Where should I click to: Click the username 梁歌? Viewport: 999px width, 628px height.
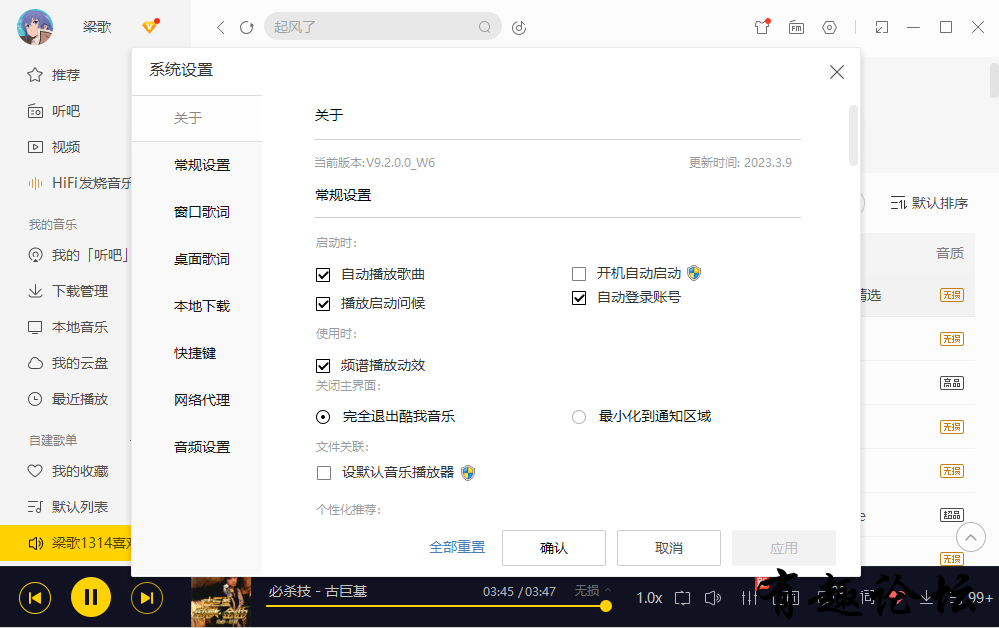point(97,27)
